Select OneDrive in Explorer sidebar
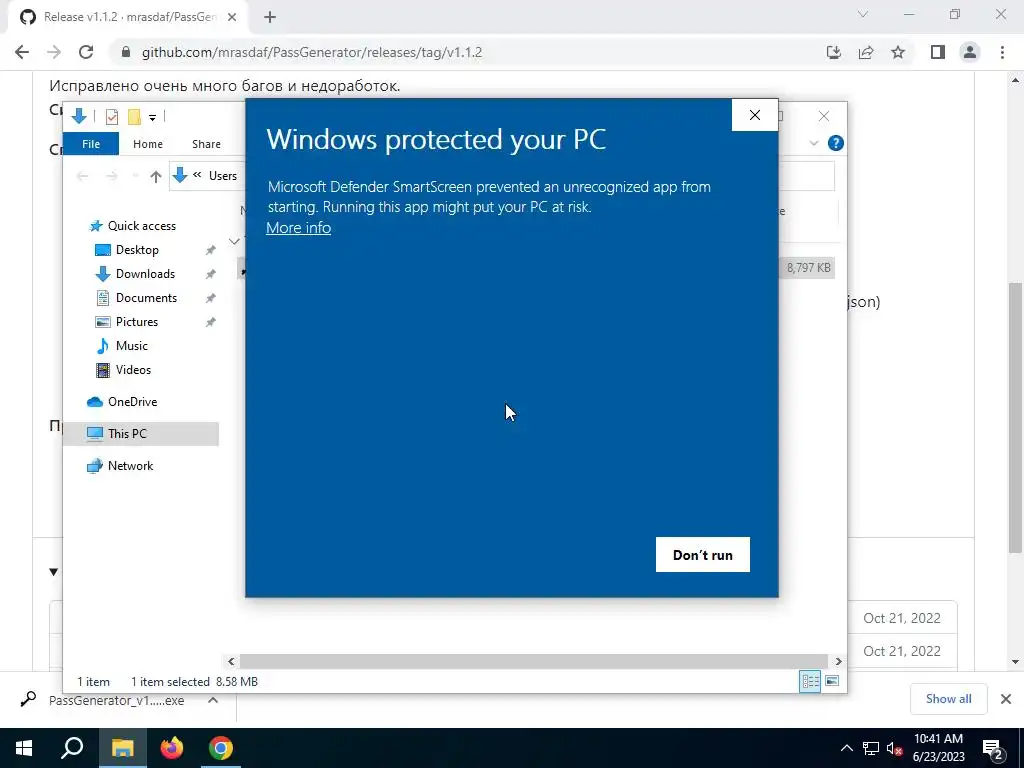Viewport: 1024px width, 768px height. tap(132, 402)
